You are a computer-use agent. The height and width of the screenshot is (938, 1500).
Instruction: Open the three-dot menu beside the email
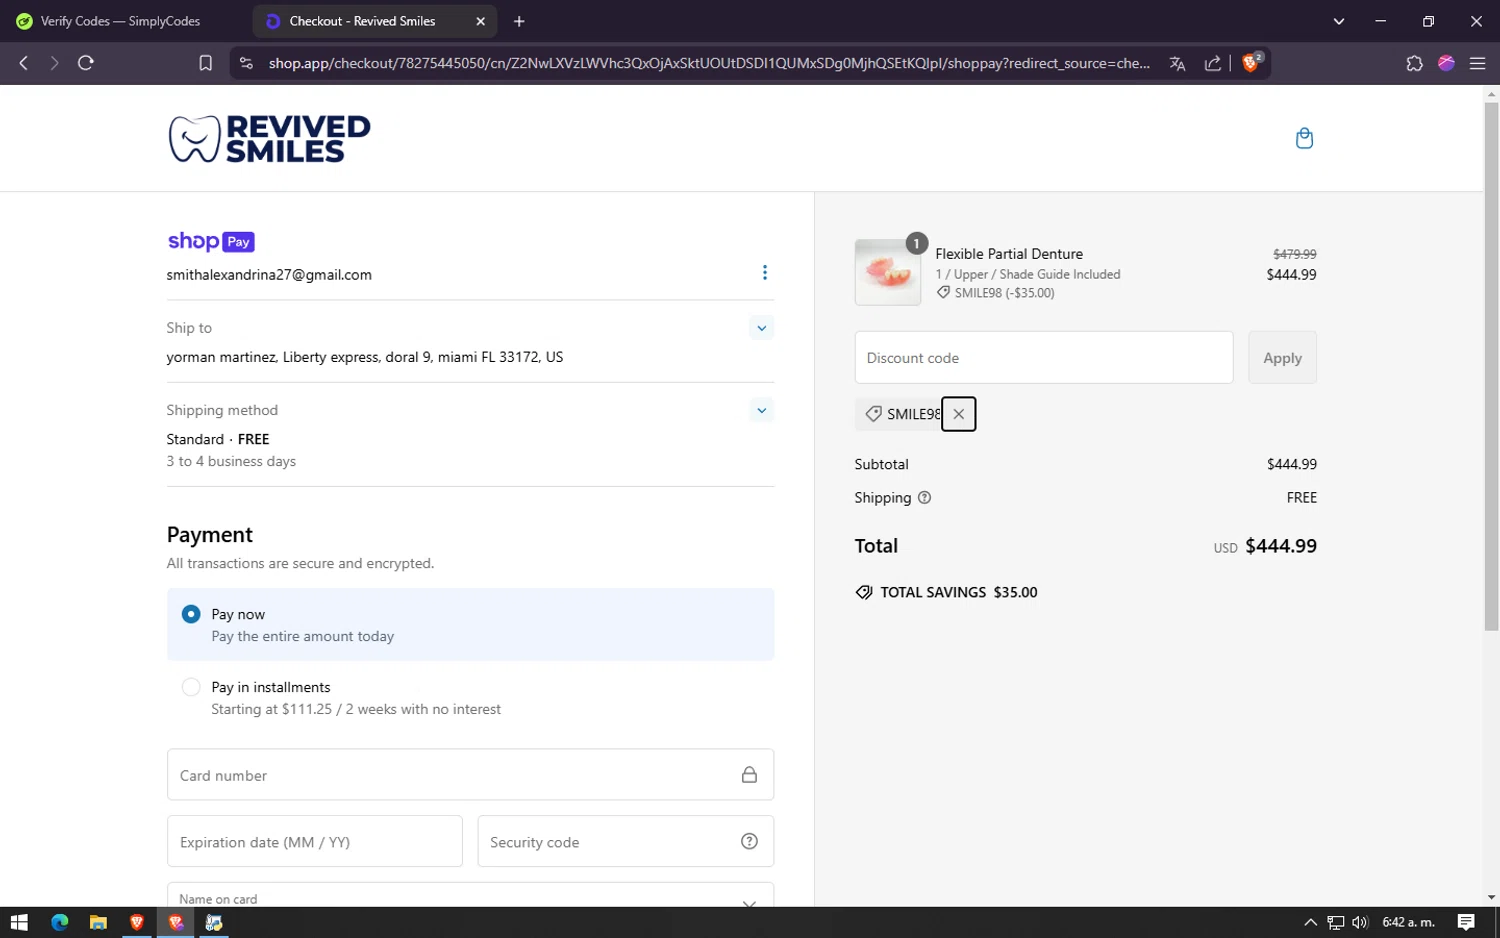(765, 273)
